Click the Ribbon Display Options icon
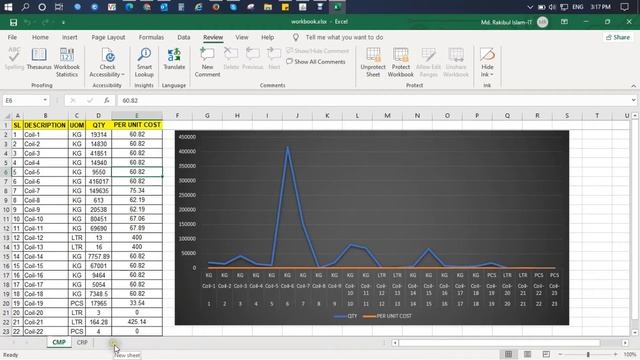 click(564, 22)
